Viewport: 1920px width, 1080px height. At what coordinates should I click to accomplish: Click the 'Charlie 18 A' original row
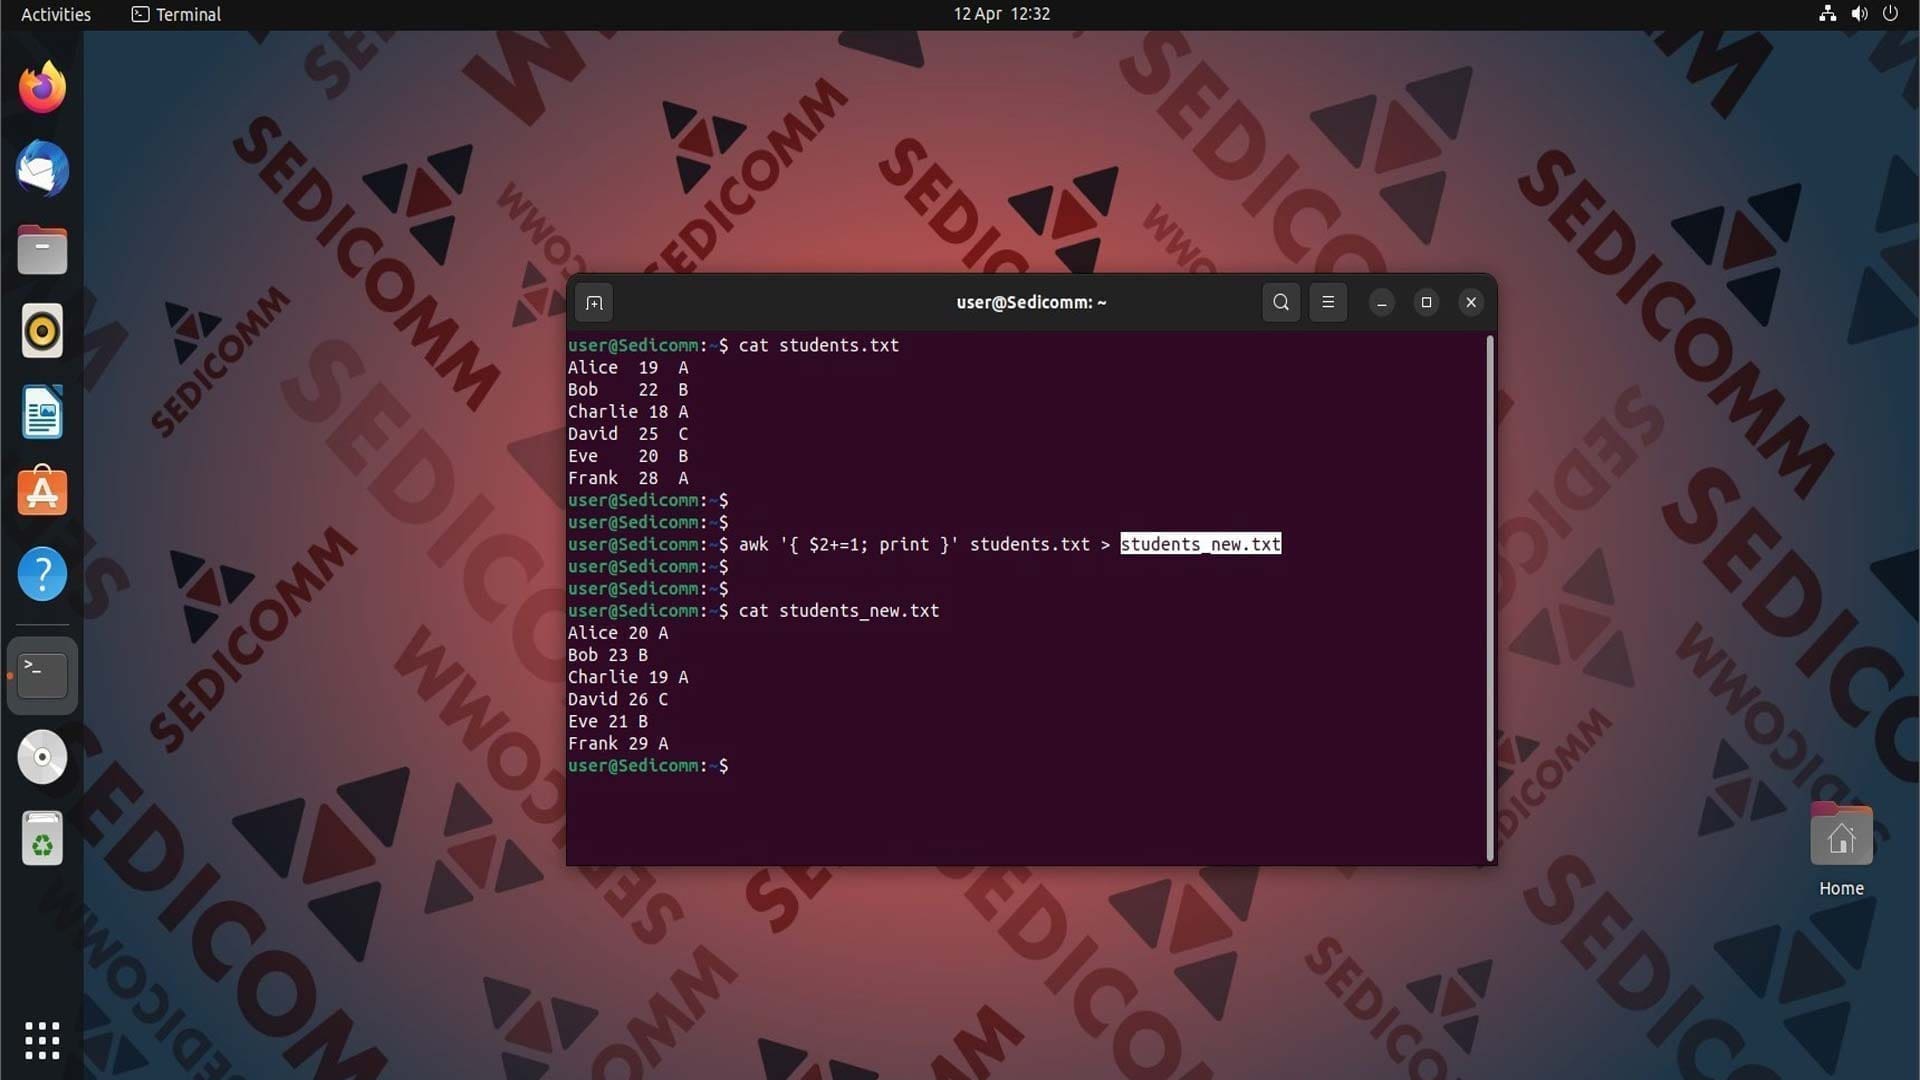click(628, 412)
